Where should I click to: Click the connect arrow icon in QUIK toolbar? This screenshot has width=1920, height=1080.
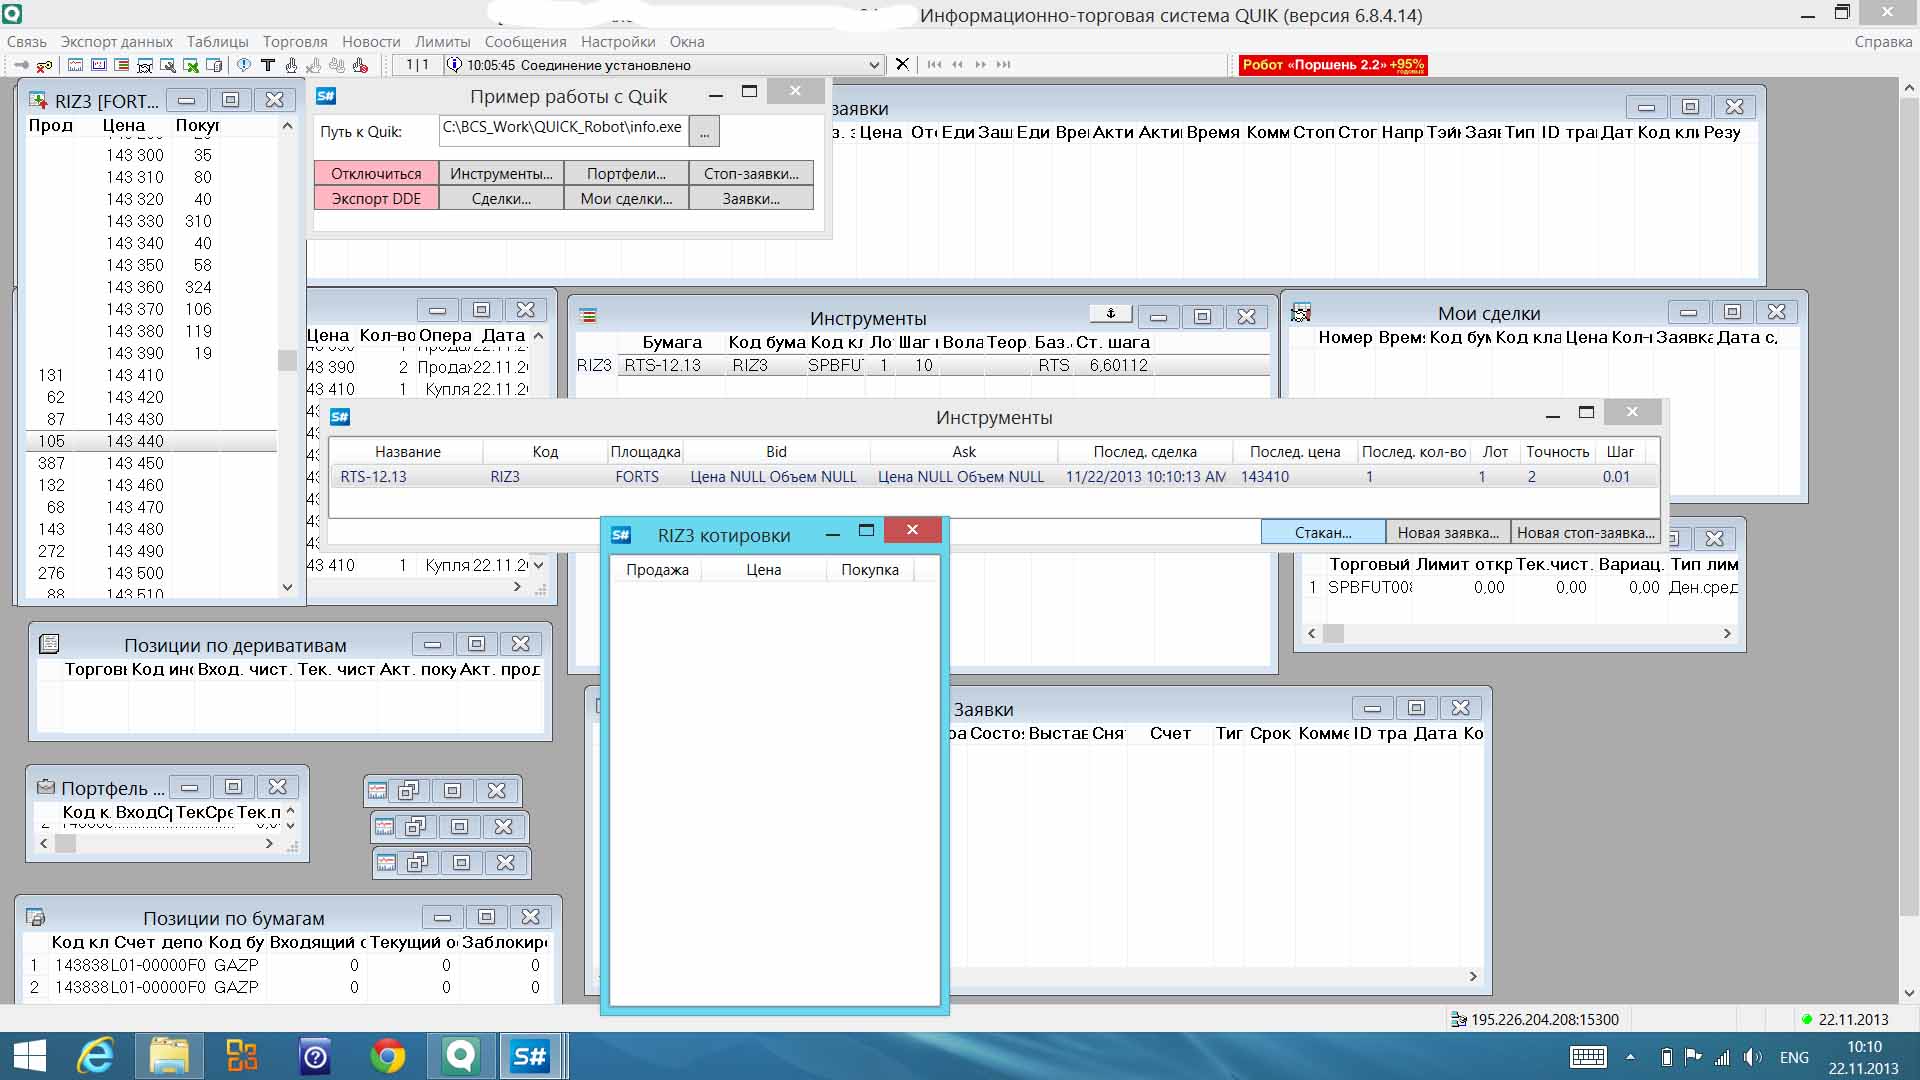click(x=20, y=65)
